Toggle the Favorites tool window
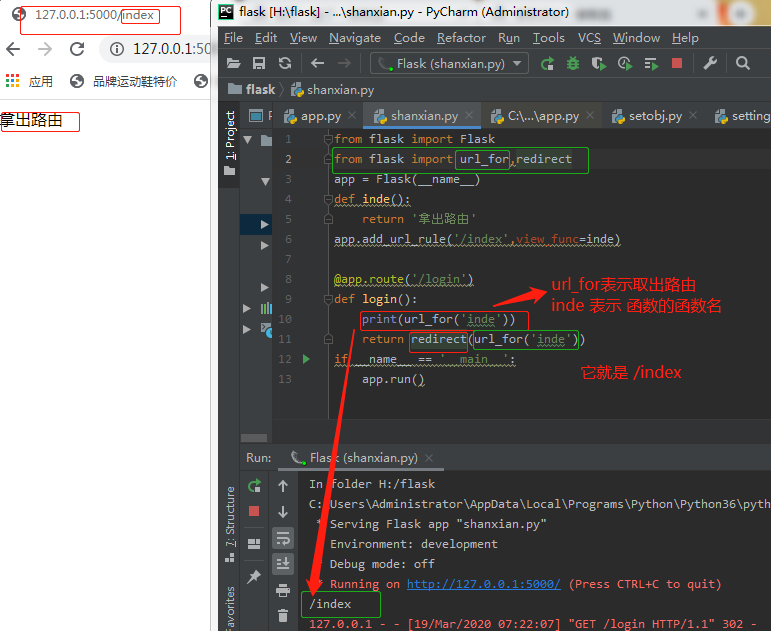Screen dimensions: 771x631 [x=230, y=608]
